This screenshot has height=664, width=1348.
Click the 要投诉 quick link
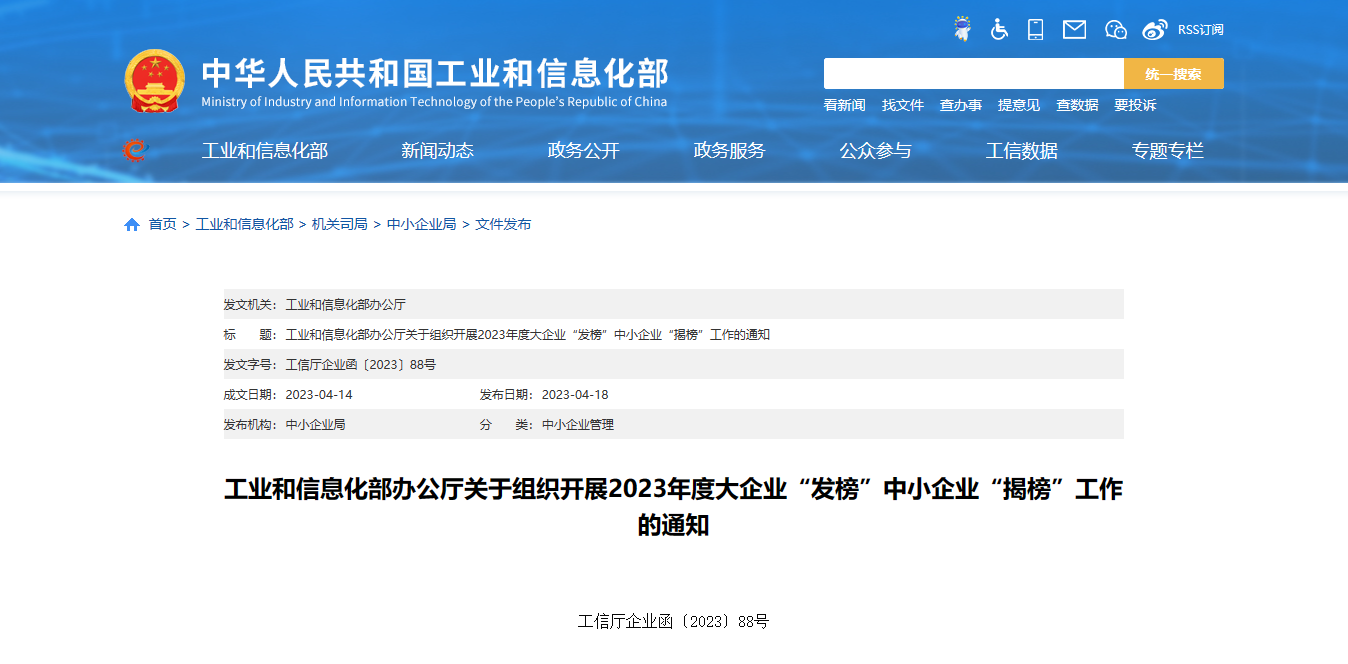1135,105
